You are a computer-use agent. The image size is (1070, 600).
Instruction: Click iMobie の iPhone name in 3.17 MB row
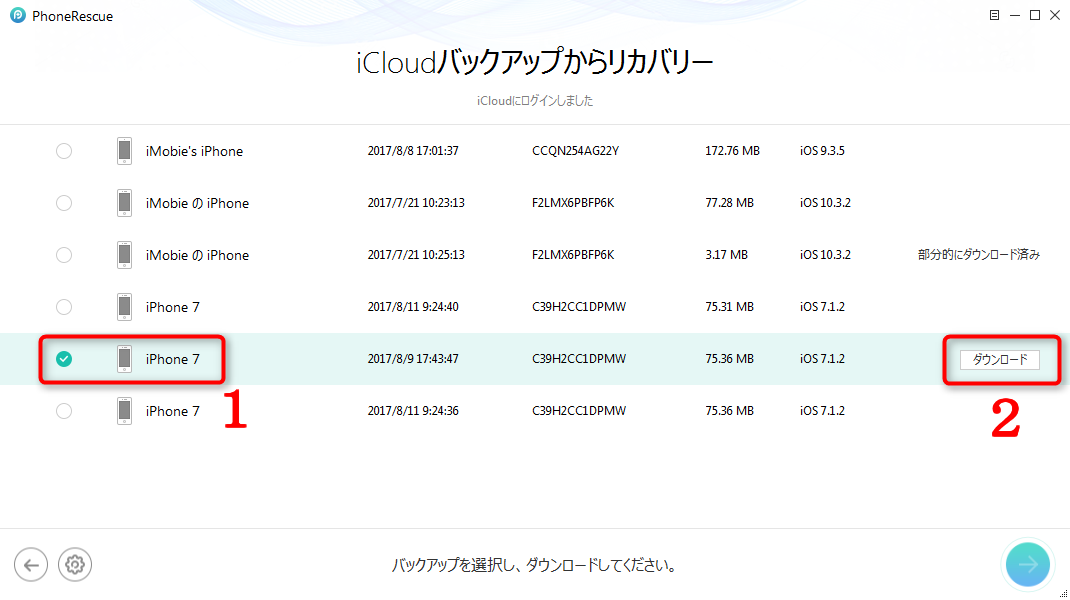pos(197,255)
